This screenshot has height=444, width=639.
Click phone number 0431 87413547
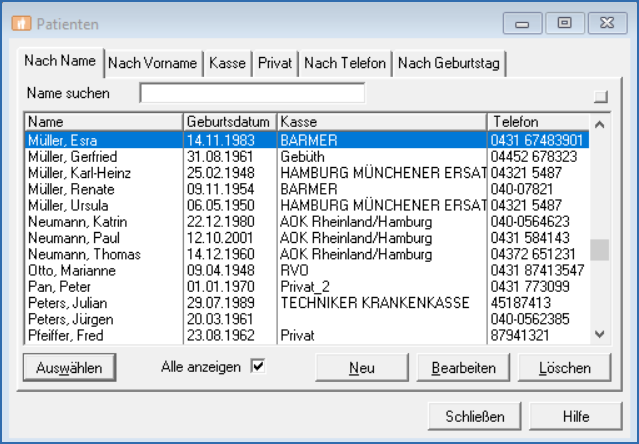pos(538,270)
